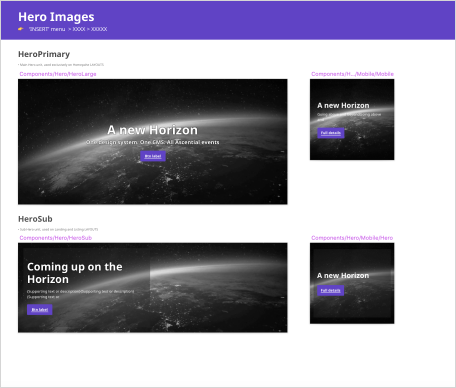Select the HeroSub section heading
The height and width of the screenshot is (388, 456).
pos(35,219)
